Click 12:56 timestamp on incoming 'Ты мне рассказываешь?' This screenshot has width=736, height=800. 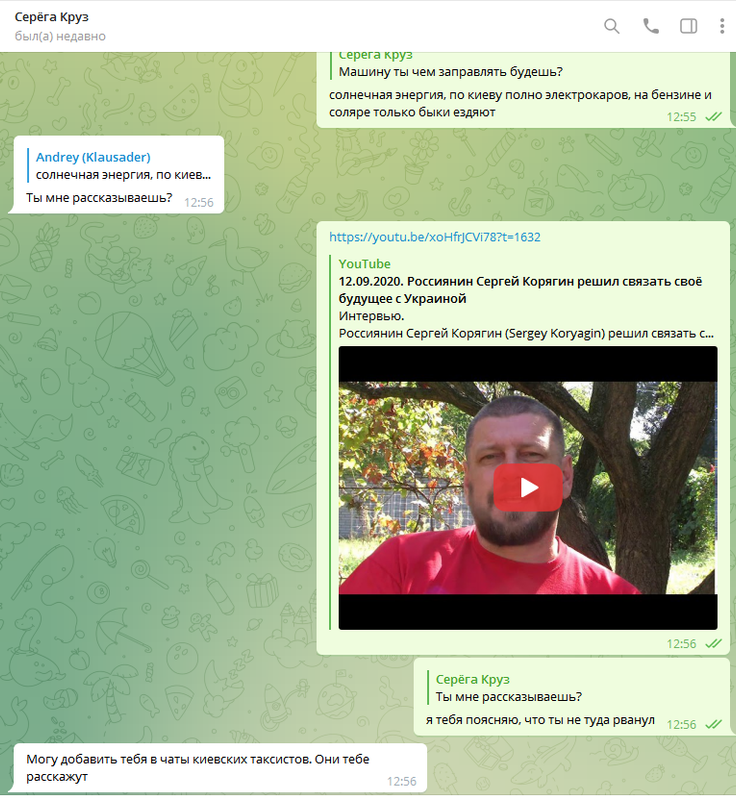click(198, 203)
